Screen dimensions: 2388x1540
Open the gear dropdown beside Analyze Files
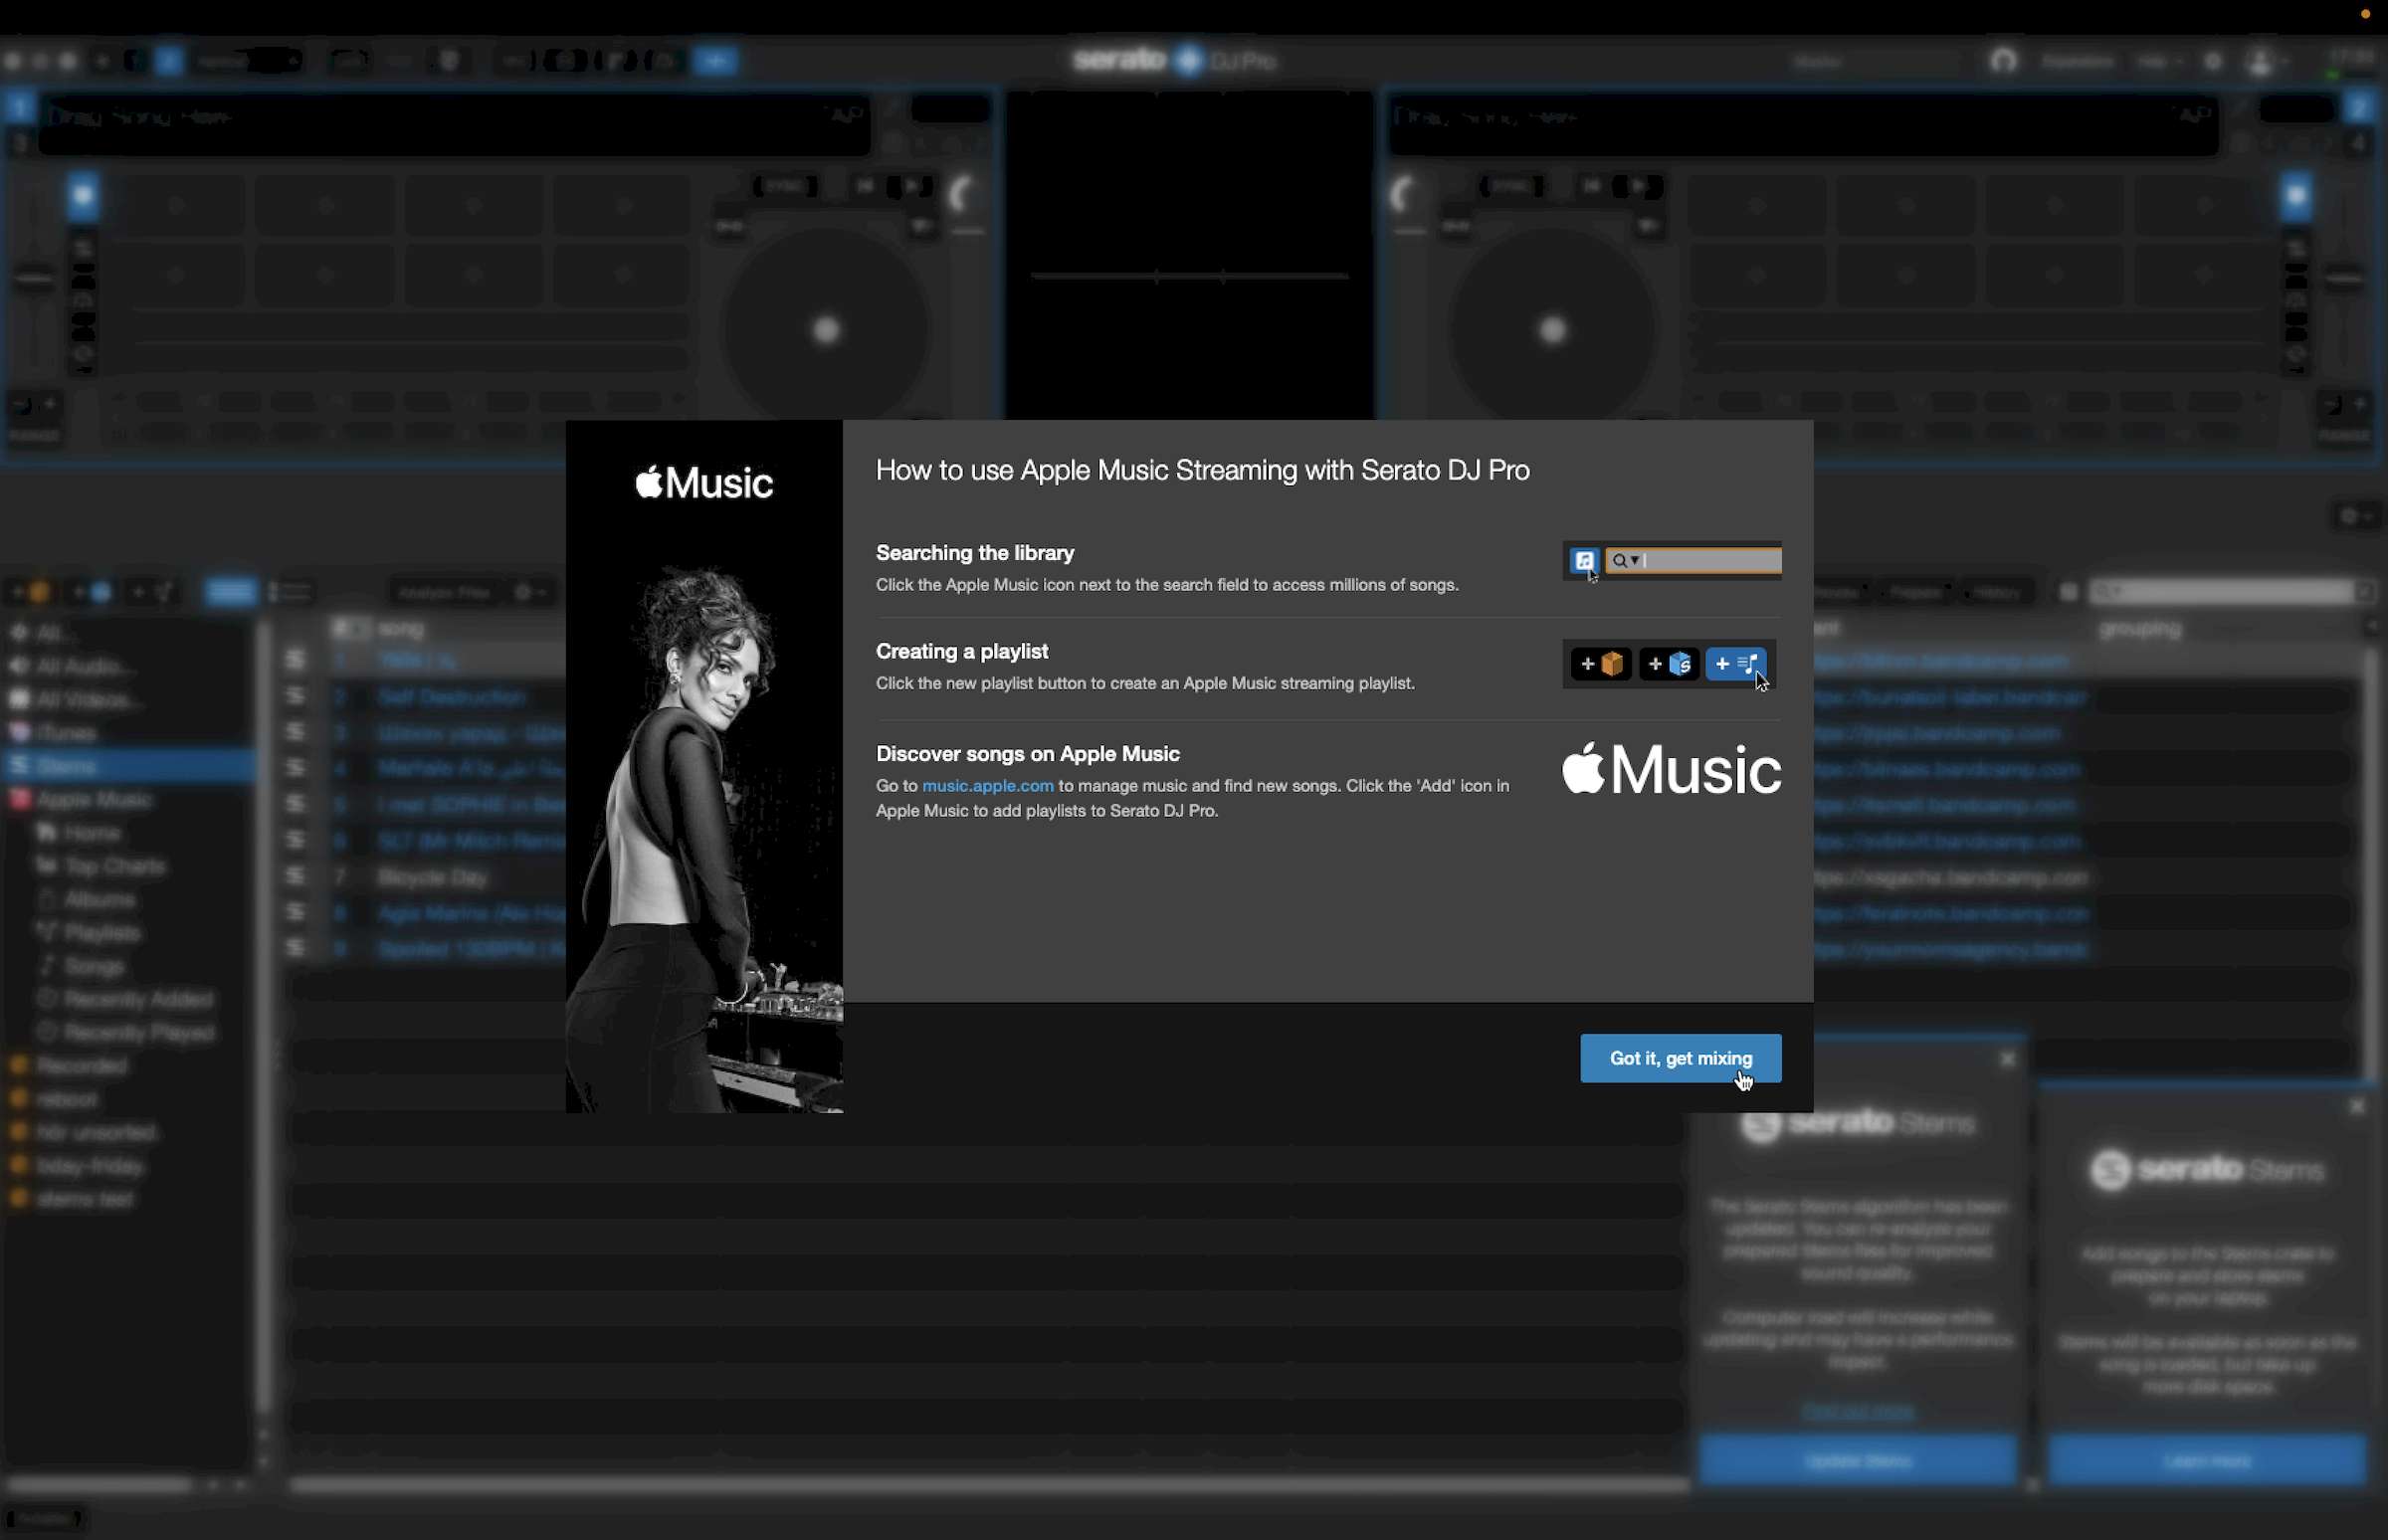[530, 592]
